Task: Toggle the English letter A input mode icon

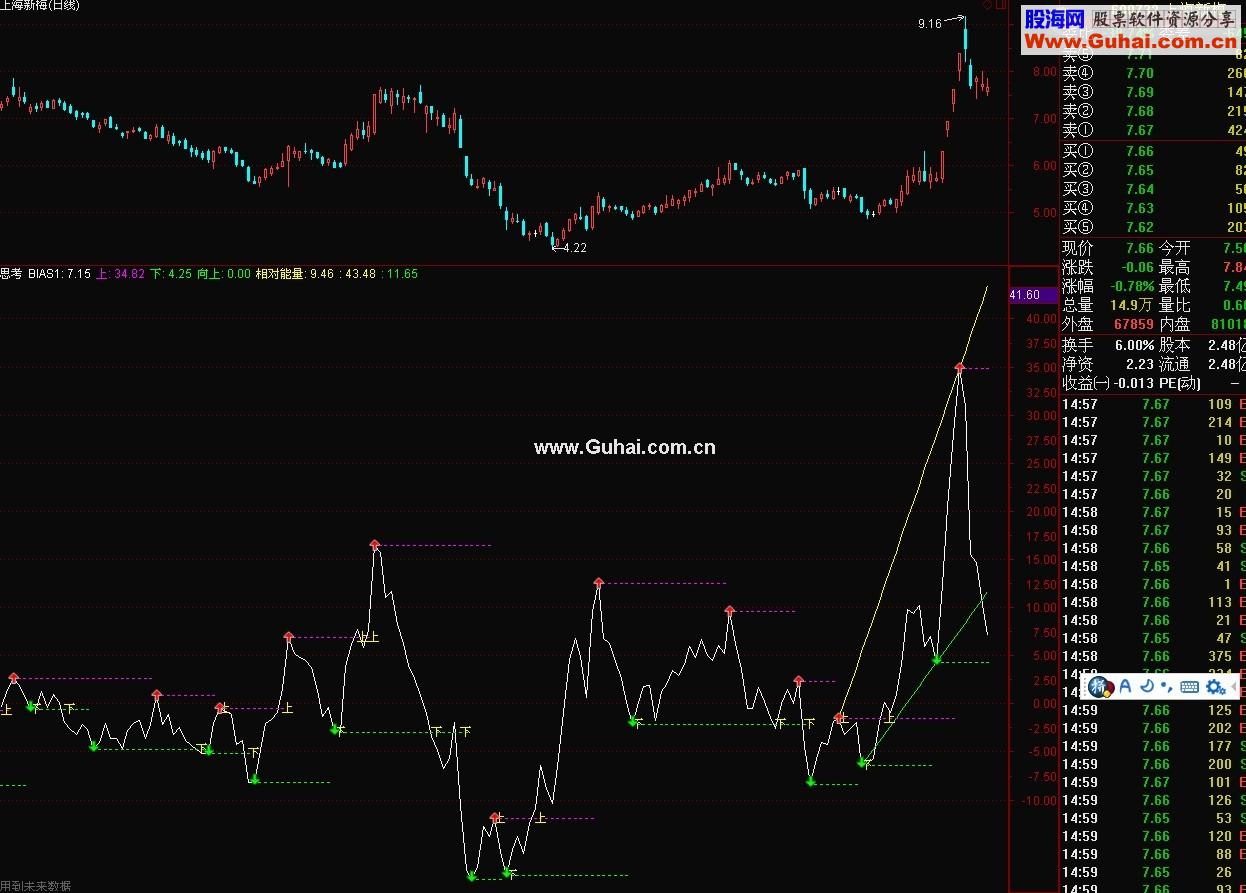Action: click(x=1125, y=686)
